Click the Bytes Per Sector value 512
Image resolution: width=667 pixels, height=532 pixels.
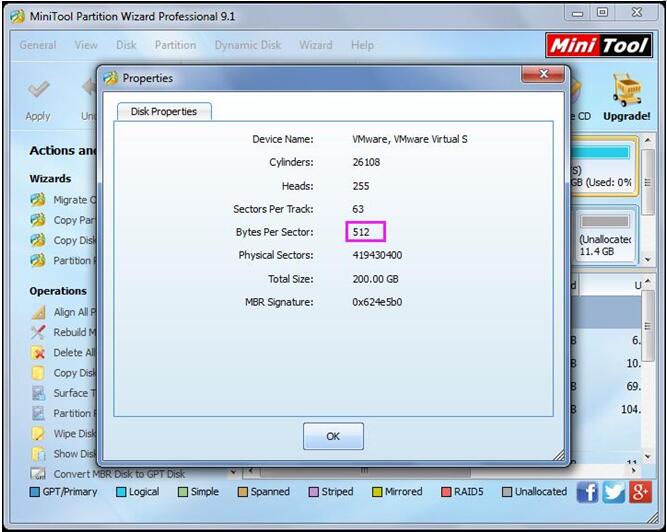click(x=361, y=232)
